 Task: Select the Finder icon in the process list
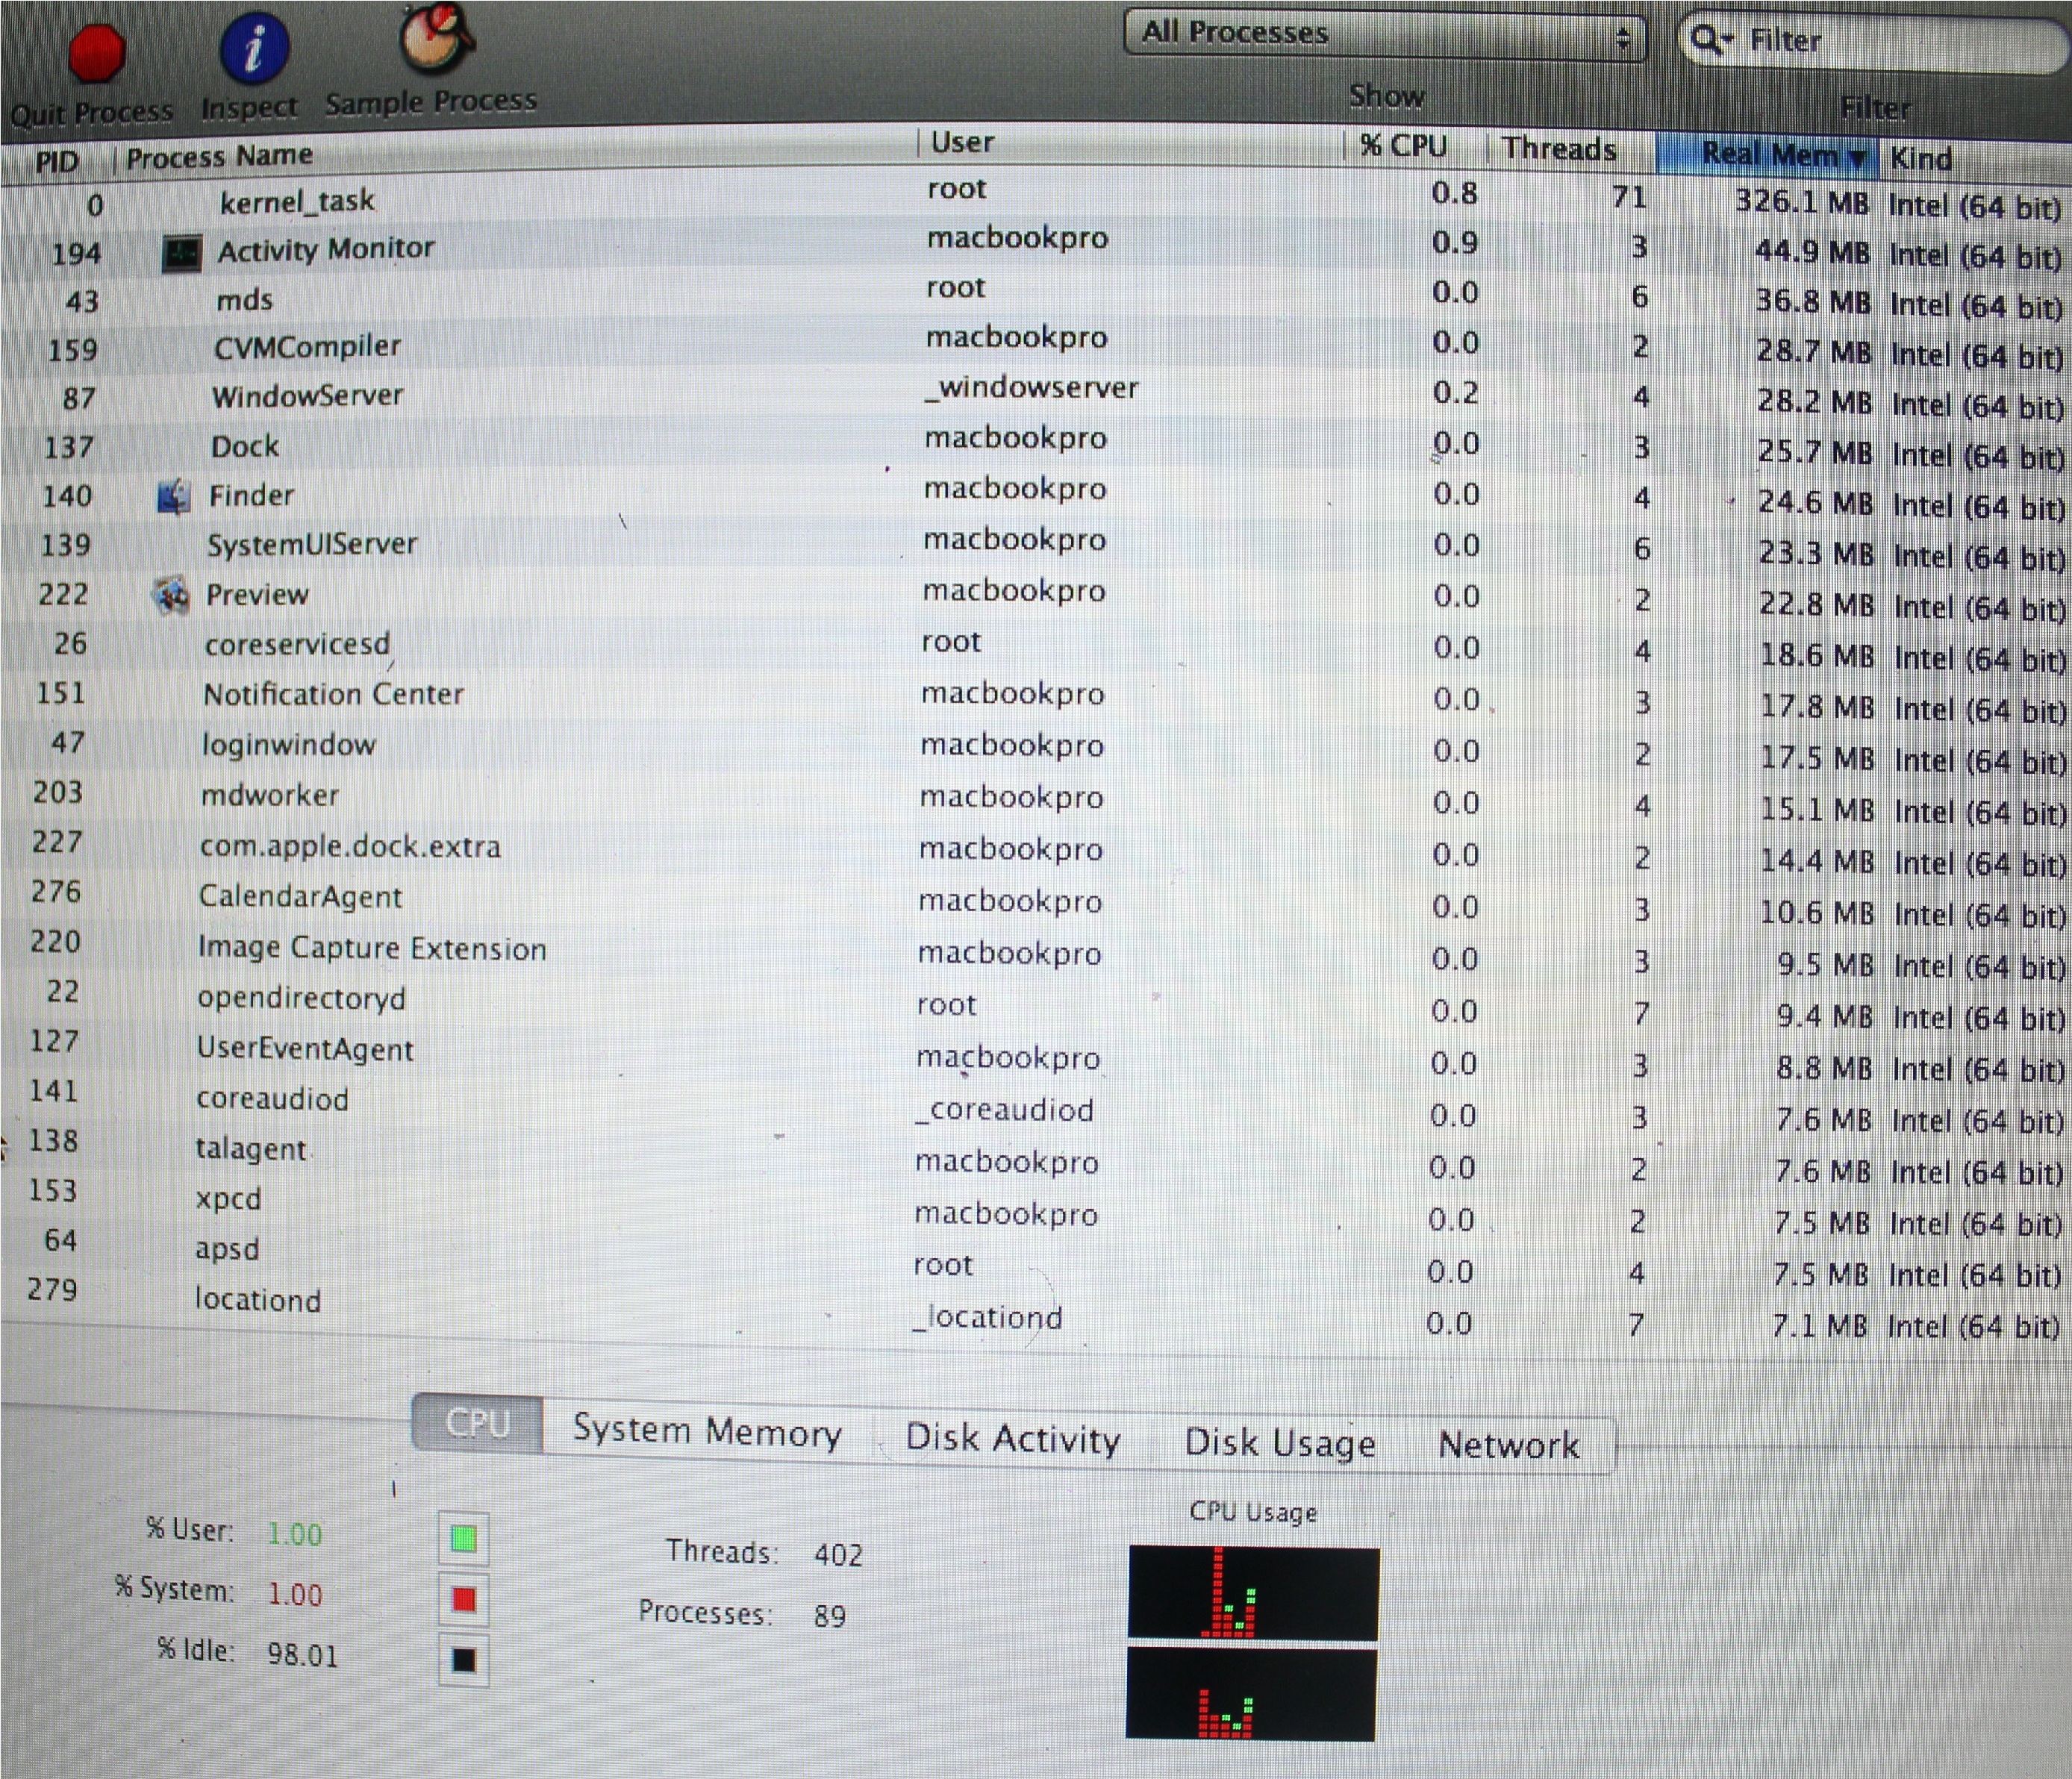pyautogui.click(x=174, y=496)
